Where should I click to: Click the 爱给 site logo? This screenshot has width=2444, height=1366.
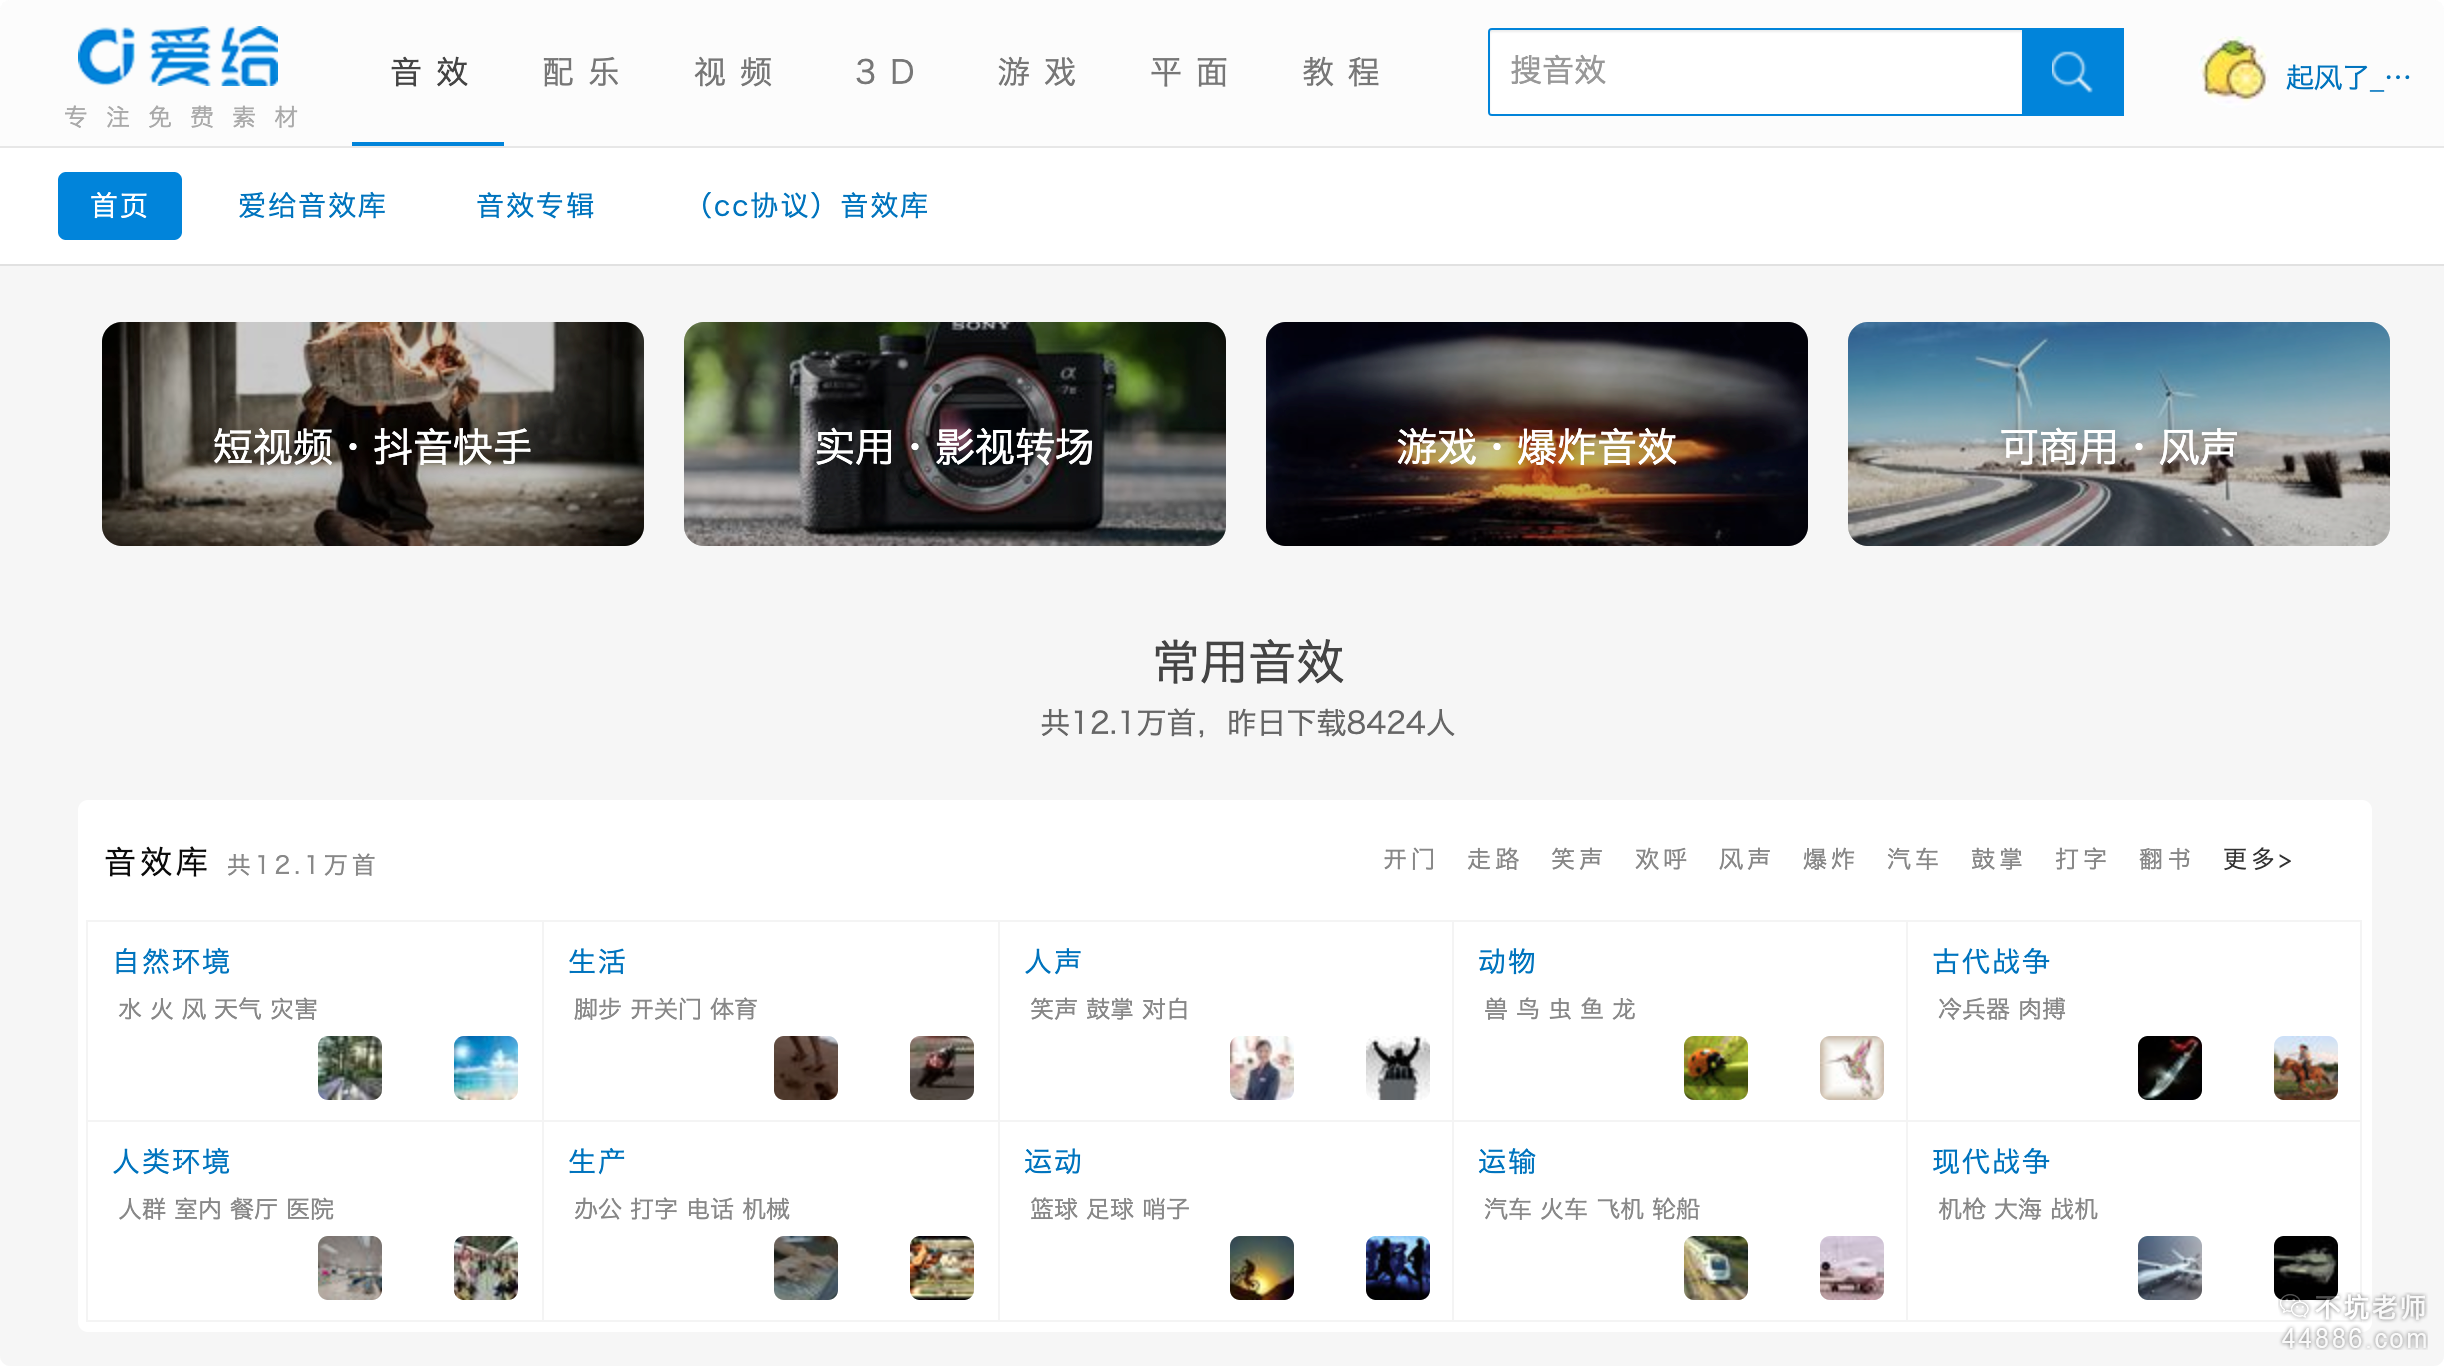(x=180, y=60)
